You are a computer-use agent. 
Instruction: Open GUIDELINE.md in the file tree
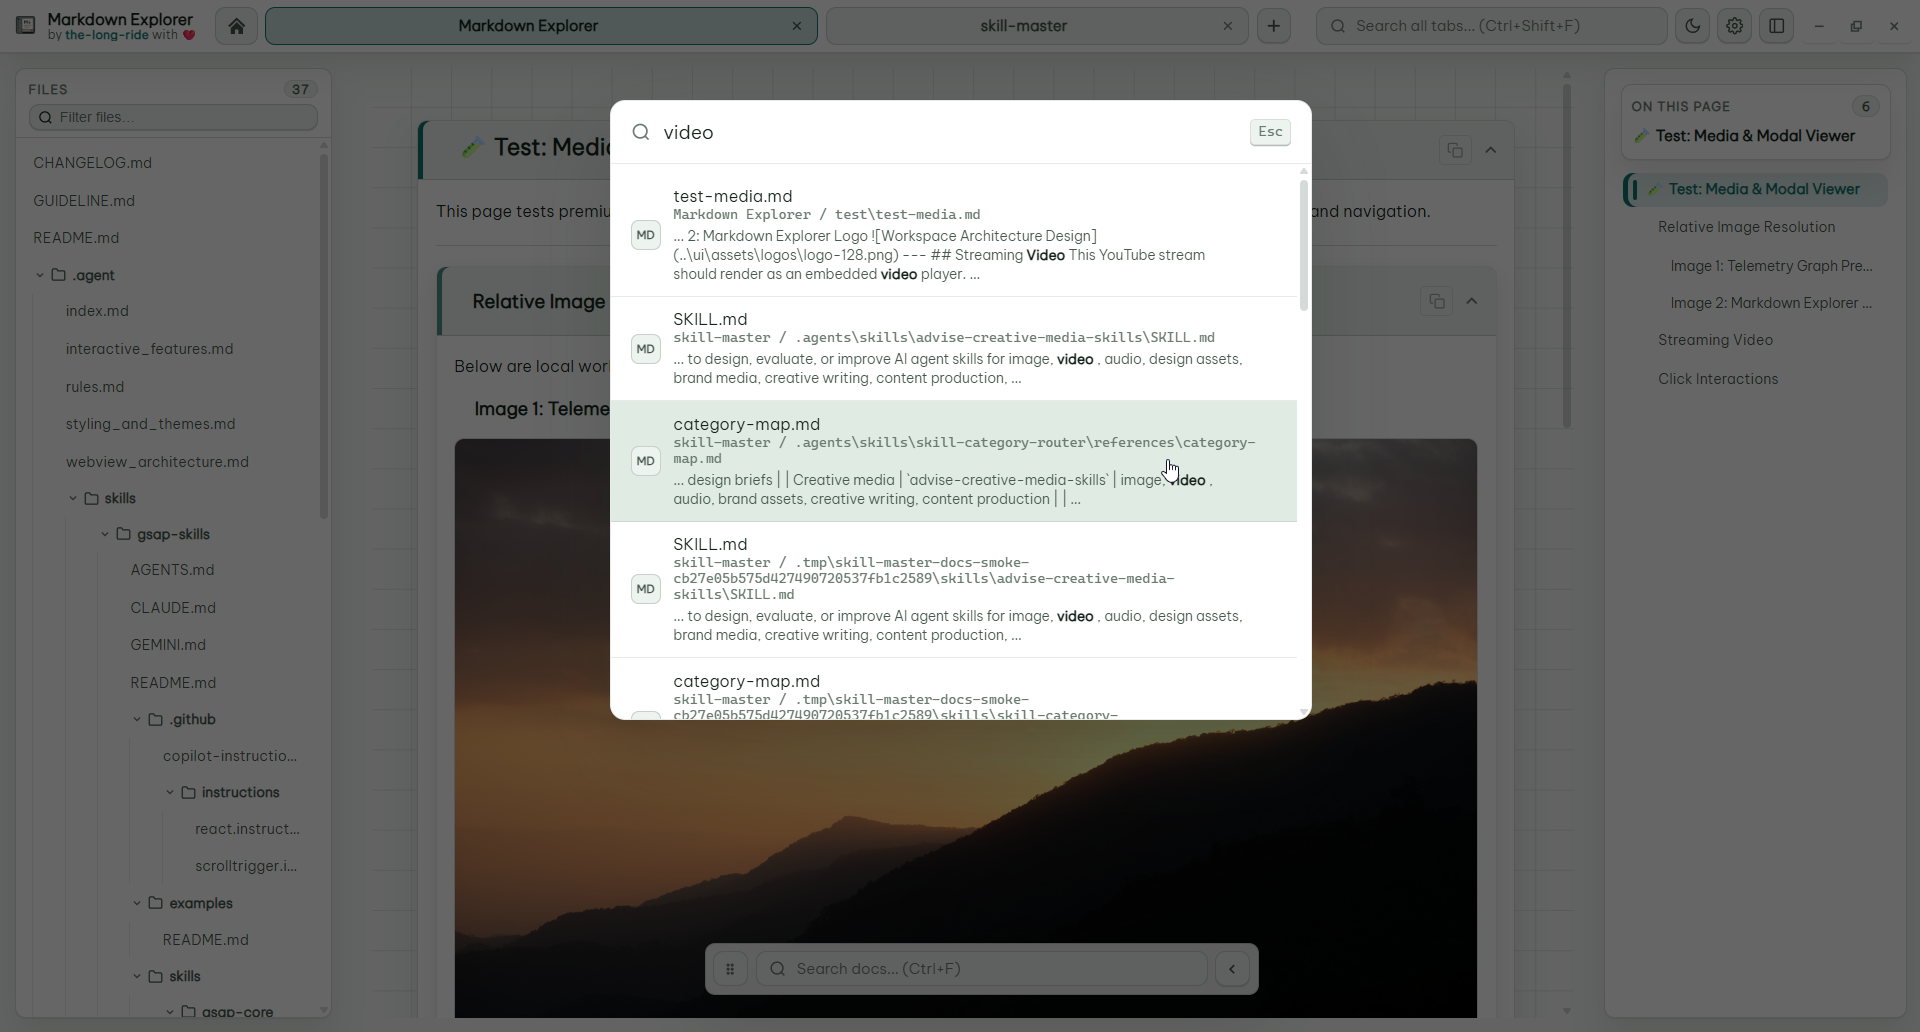84,201
